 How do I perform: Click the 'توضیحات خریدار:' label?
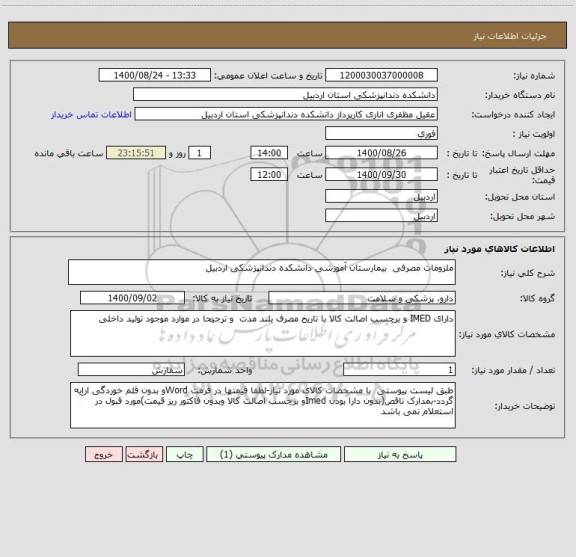525,406
